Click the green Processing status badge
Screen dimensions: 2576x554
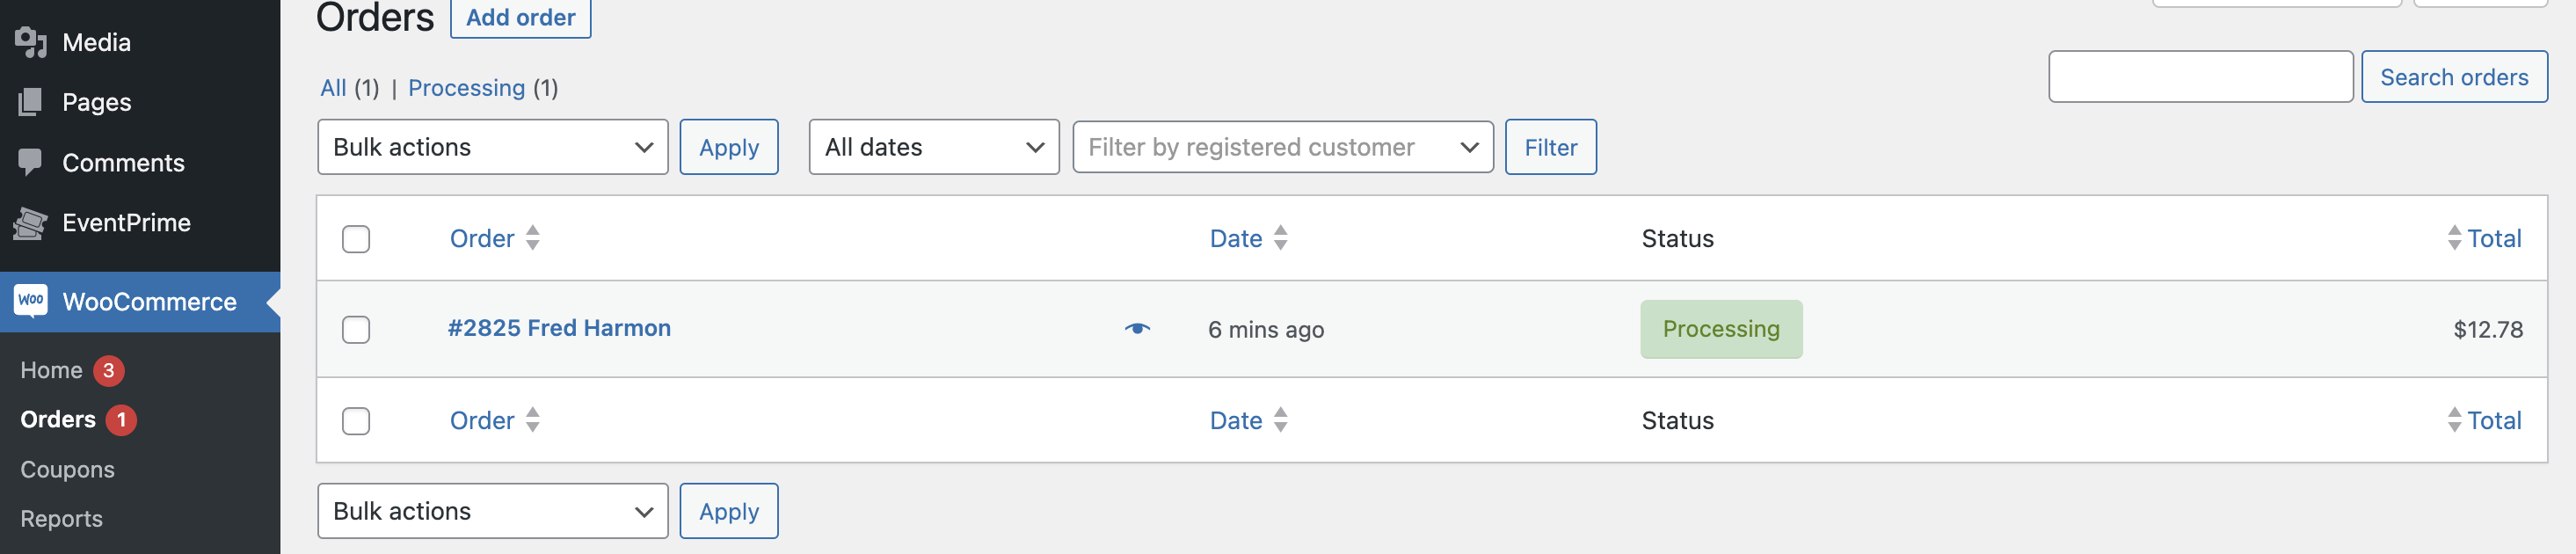tap(1720, 329)
